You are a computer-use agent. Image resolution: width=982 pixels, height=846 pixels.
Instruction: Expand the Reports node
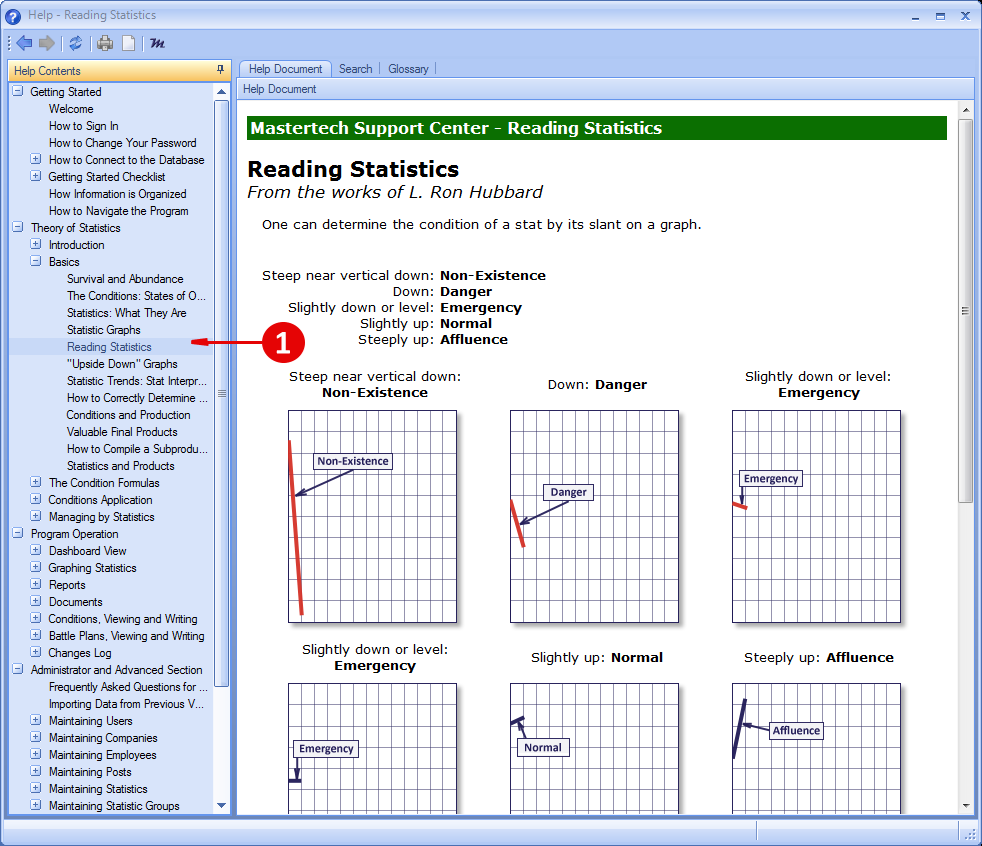pyautogui.click(x=36, y=584)
